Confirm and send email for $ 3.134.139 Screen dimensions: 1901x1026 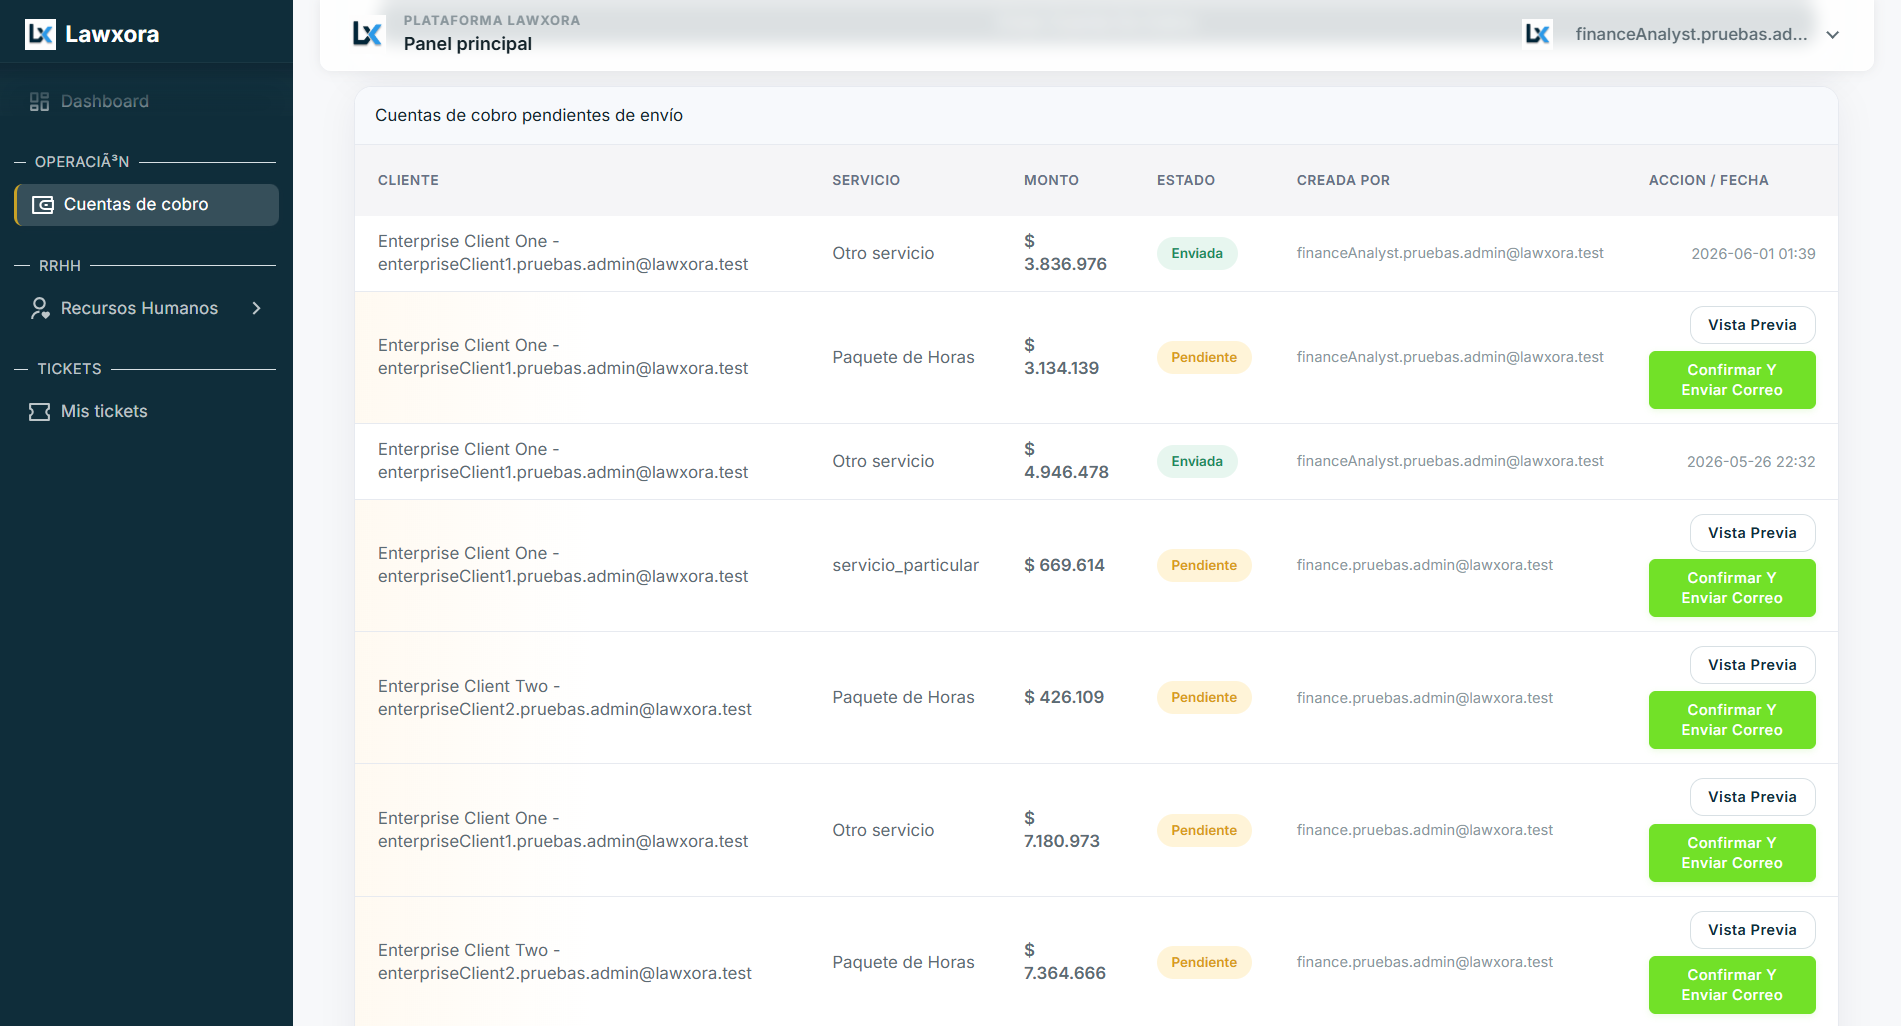click(1732, 380)
